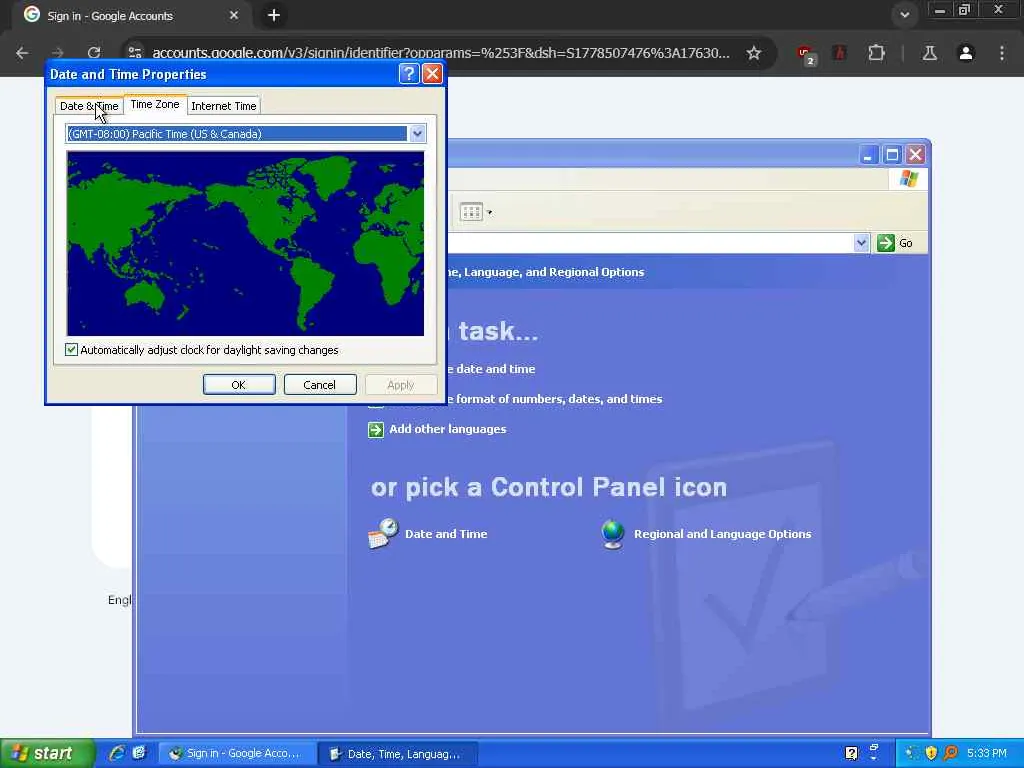Expand the Control Panel address bar dropdown
Viewport: 1024px width, 768px height.
(x=861, y=243)
